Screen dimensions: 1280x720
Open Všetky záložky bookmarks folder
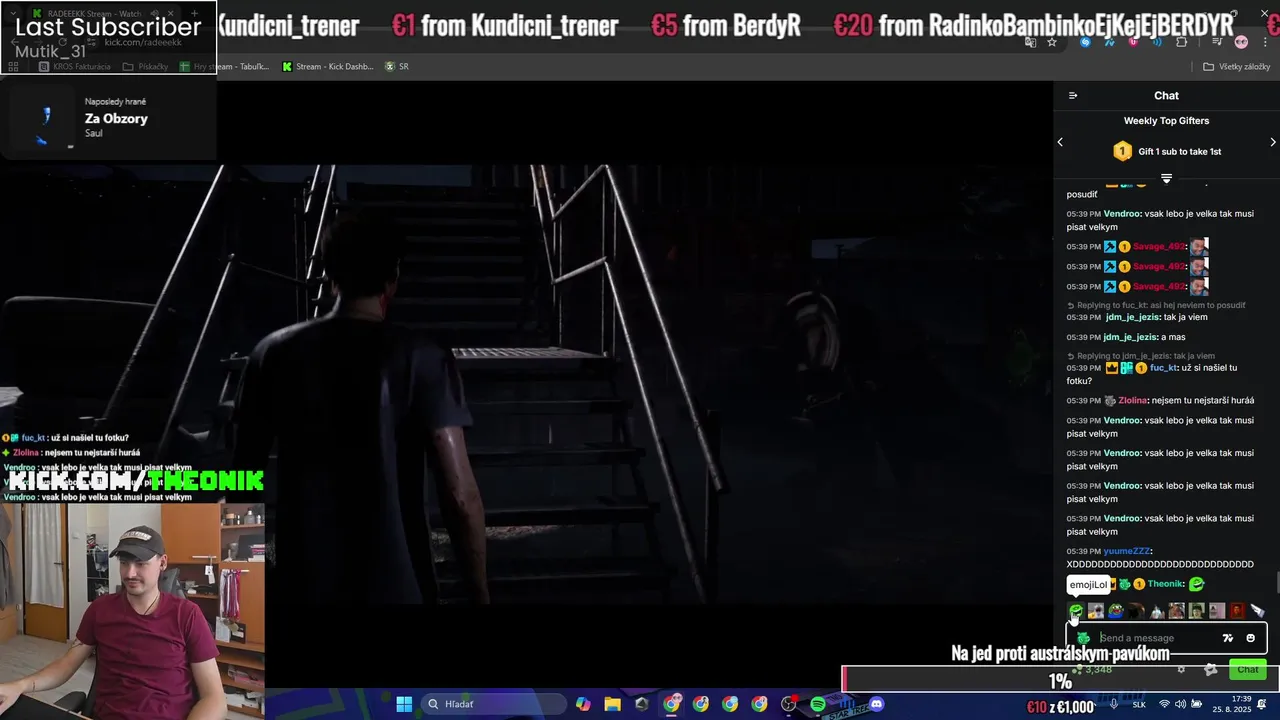pos(1236,67)
